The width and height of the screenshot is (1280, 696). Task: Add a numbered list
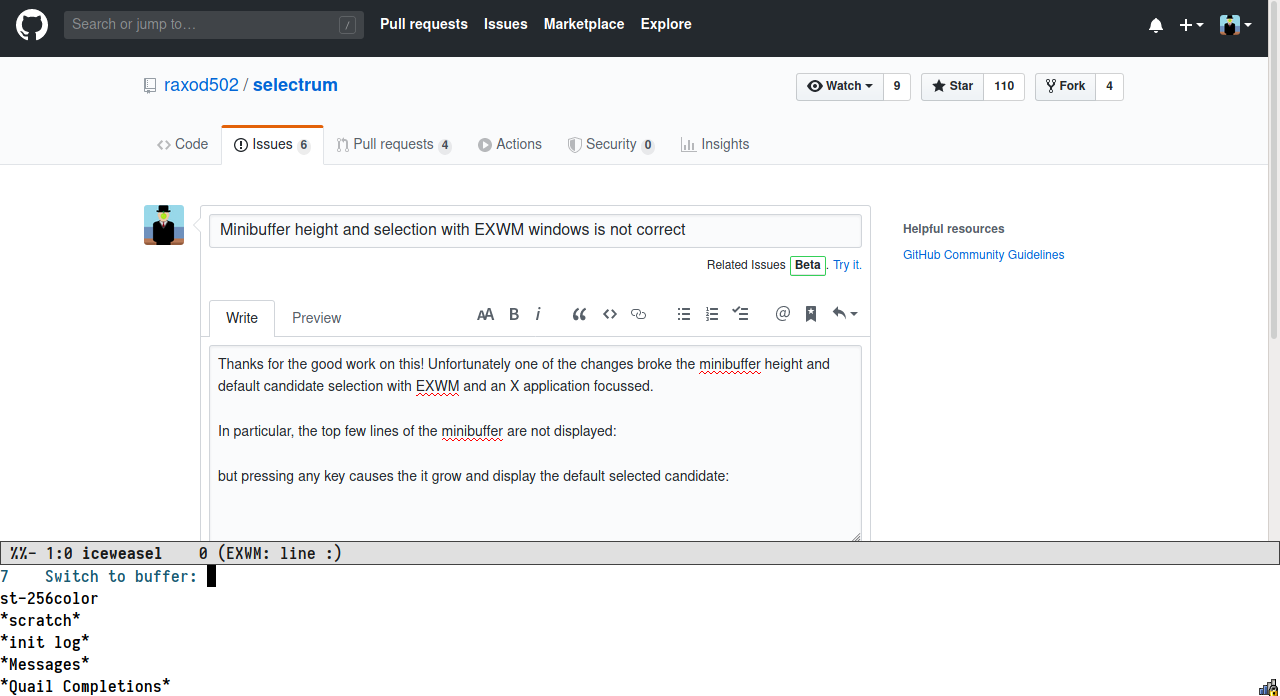click(x=712, y=314)
